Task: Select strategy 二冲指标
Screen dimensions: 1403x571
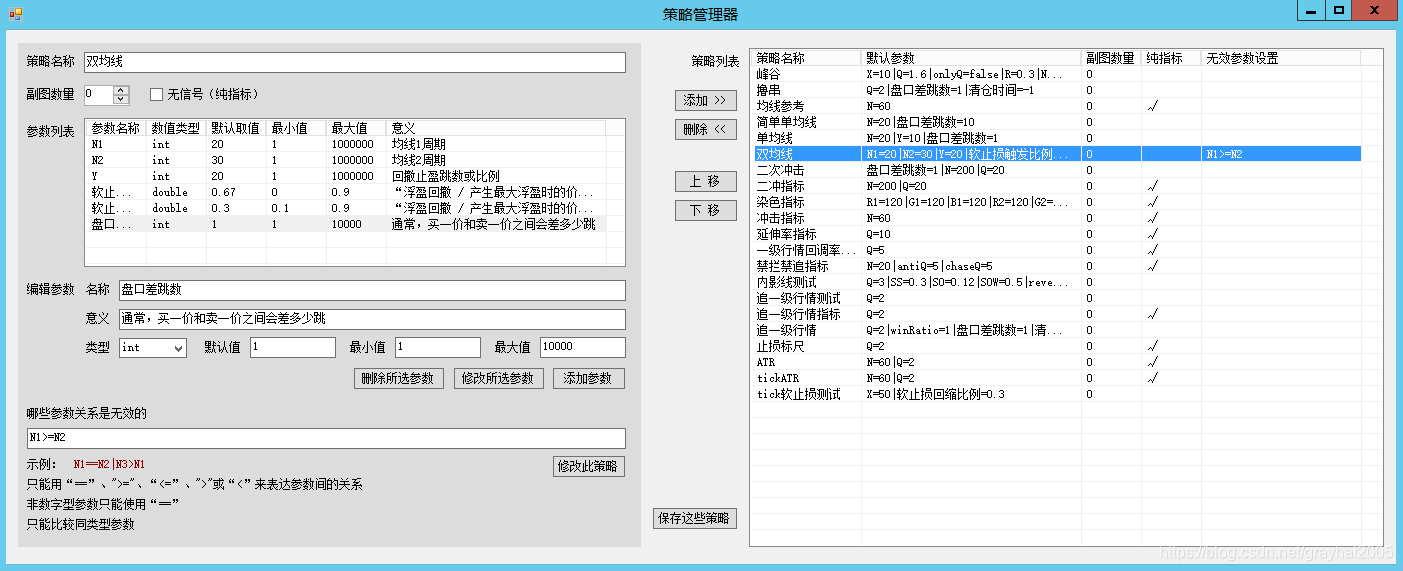Action: (x=1057, y=186)
